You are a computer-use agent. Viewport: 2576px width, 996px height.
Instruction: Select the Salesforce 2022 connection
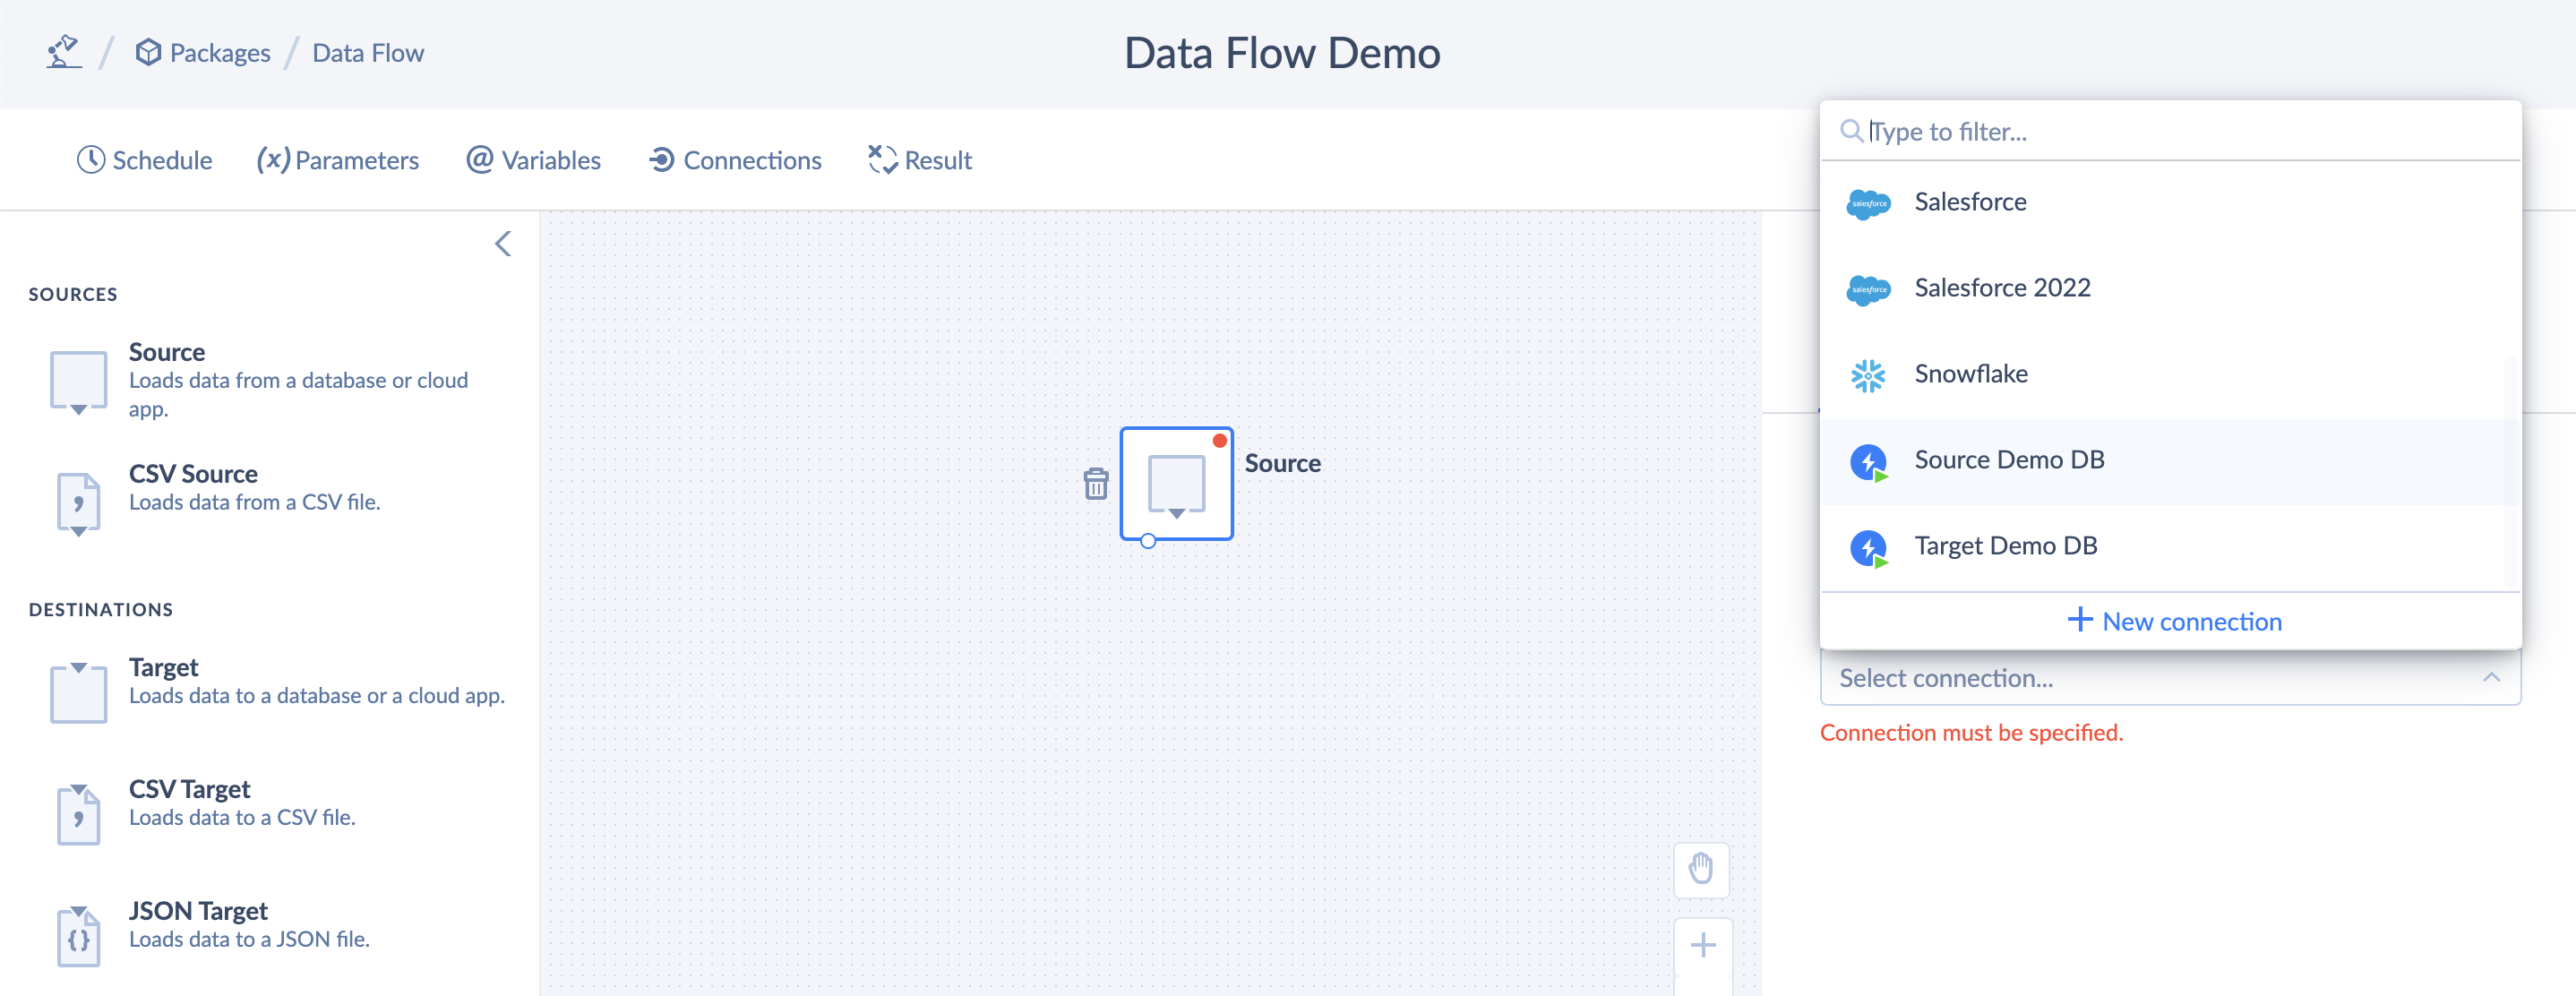2005,286
